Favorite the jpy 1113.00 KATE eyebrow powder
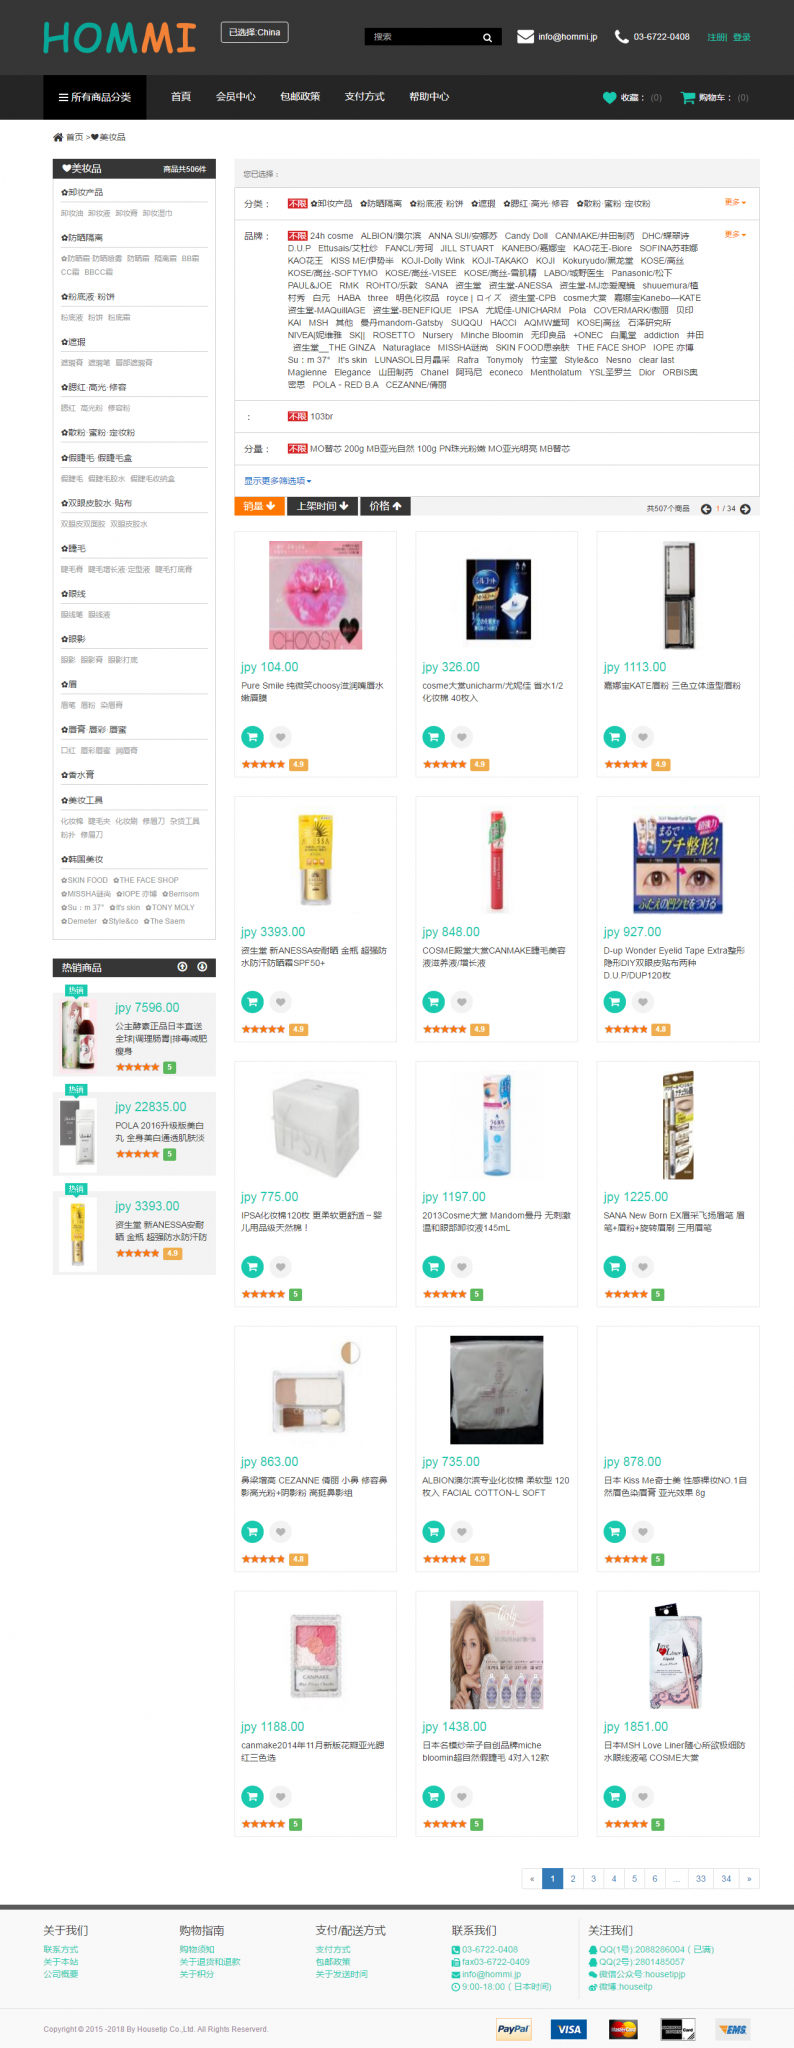Viewport: 794px width, 2048px height. [x=643, y=737]
